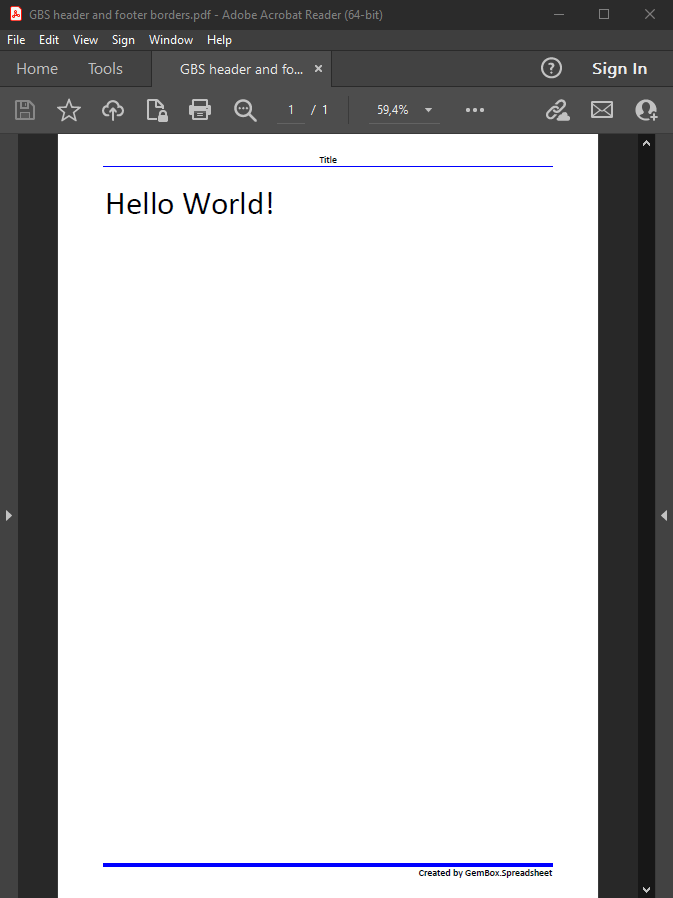The width and height of the screenshot is (673, 898).
Task: Share a link using the link icon
Action: (x=557, y=110)
